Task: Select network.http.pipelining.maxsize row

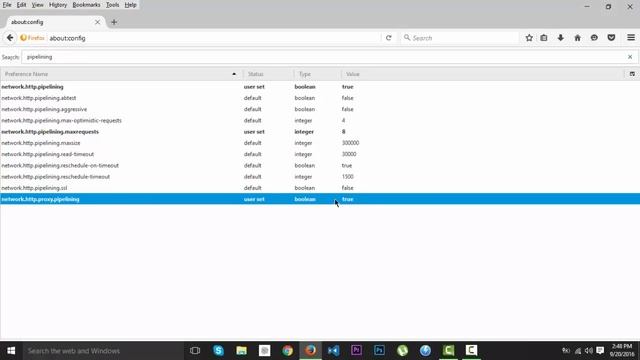Action: tap(320, 143)
